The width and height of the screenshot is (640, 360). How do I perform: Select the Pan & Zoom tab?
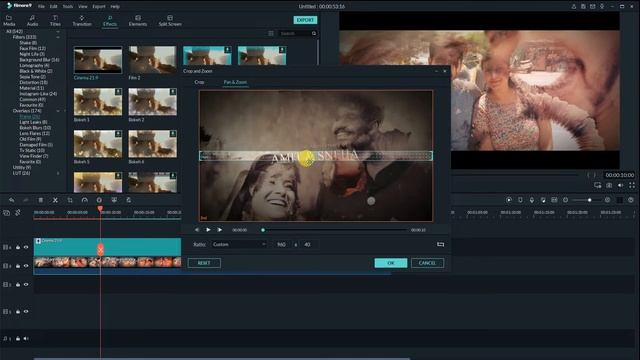coord(235,82)
